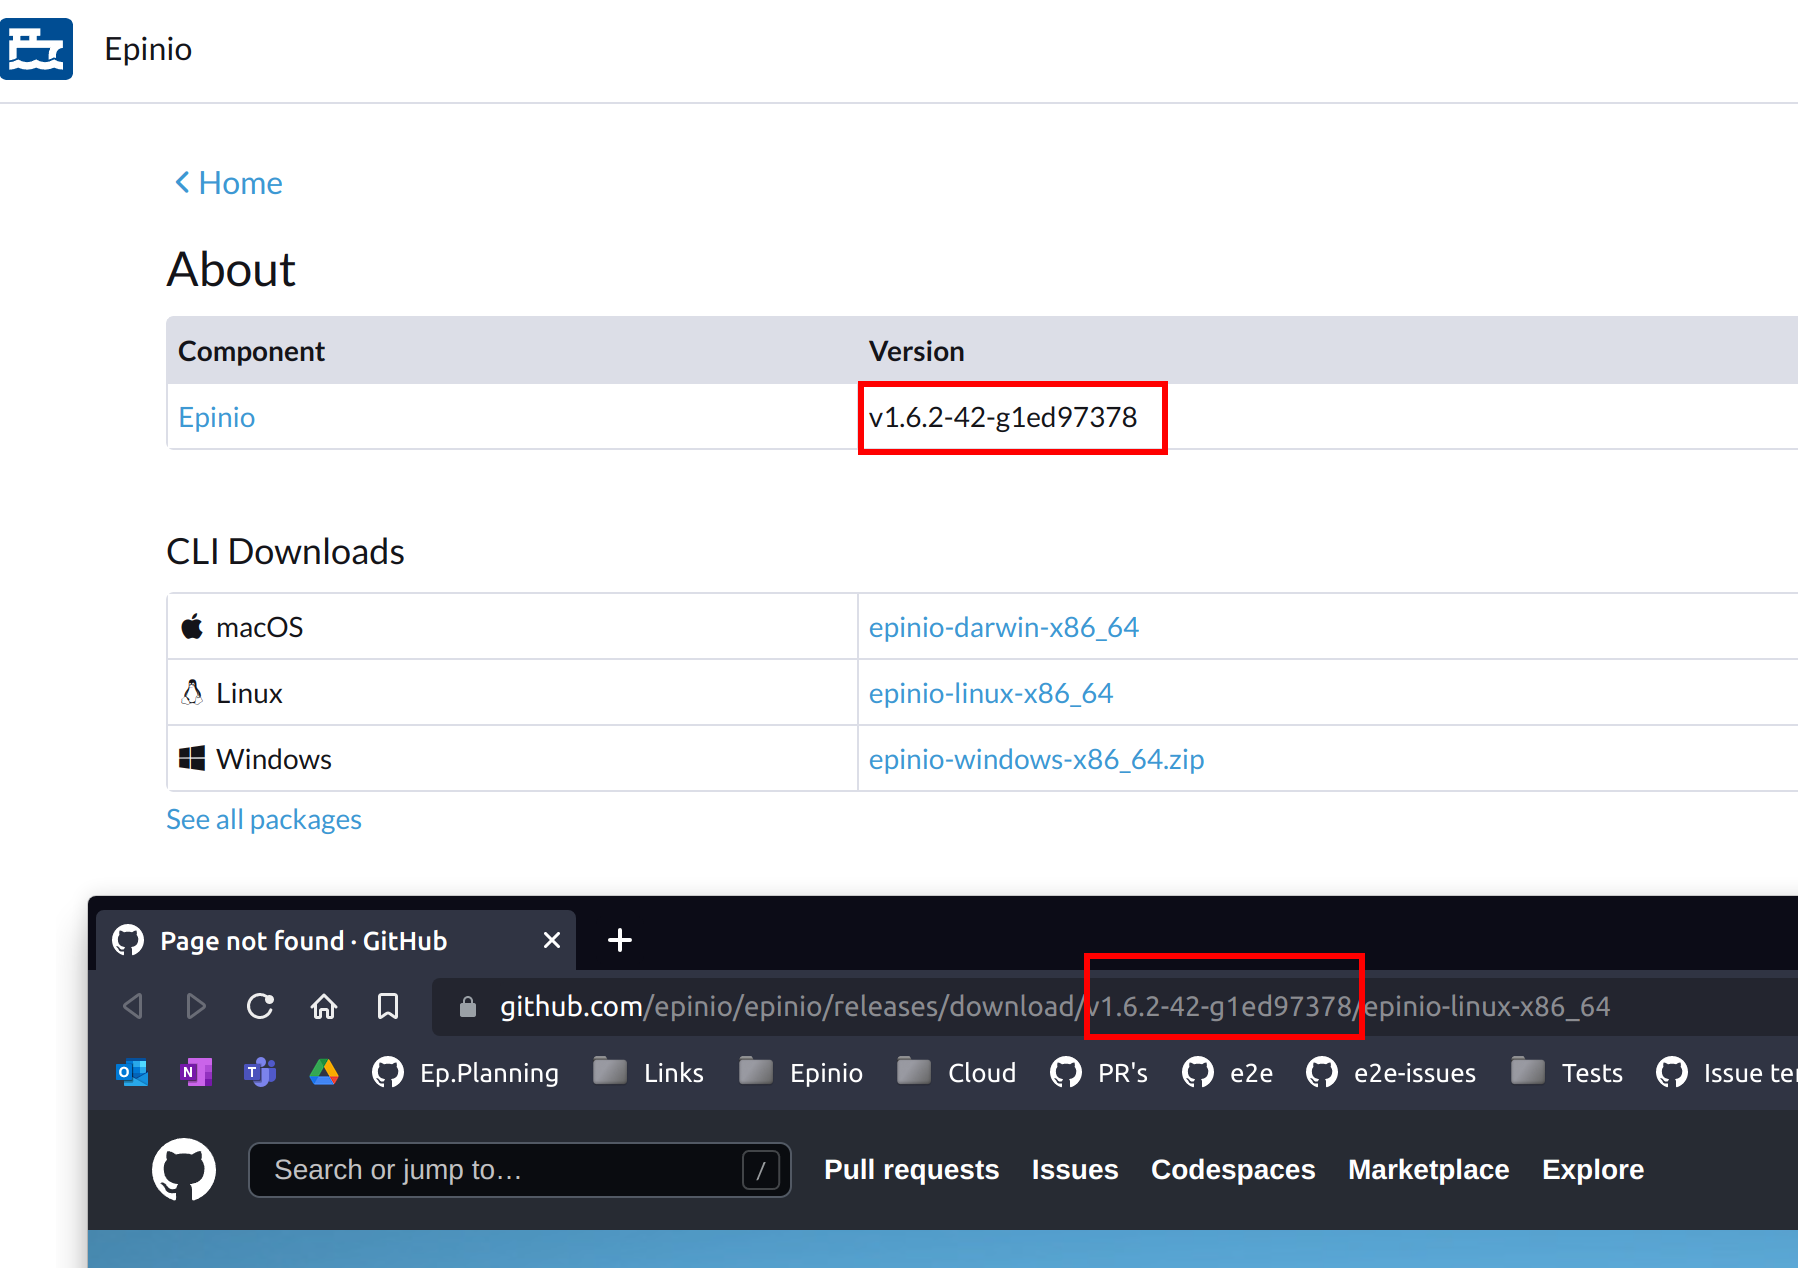Open See all packages

[263, 818]
